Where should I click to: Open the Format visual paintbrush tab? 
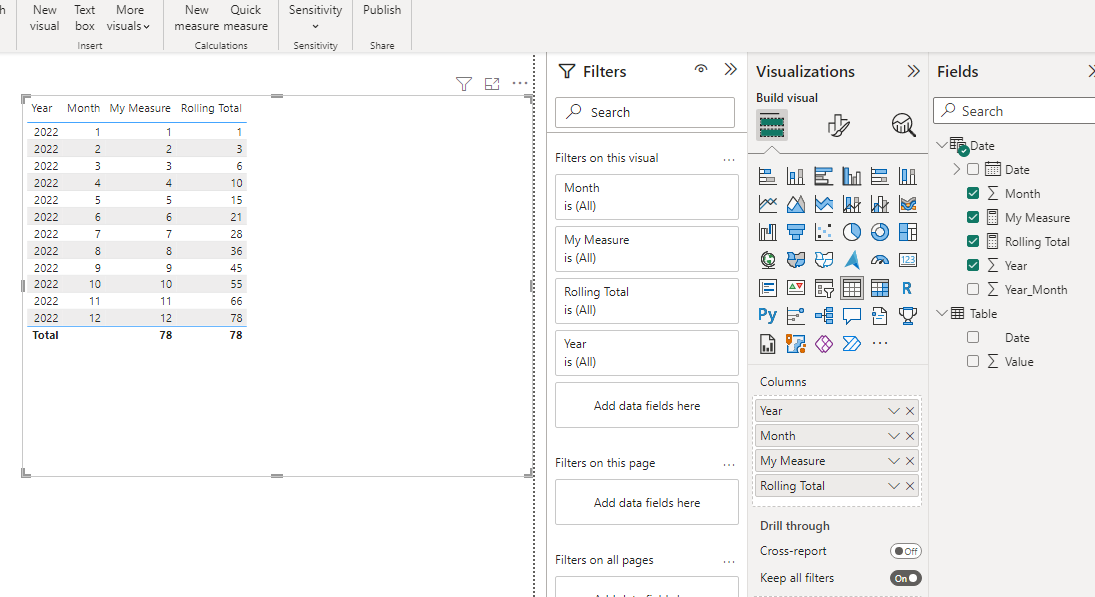coord(838,126)
